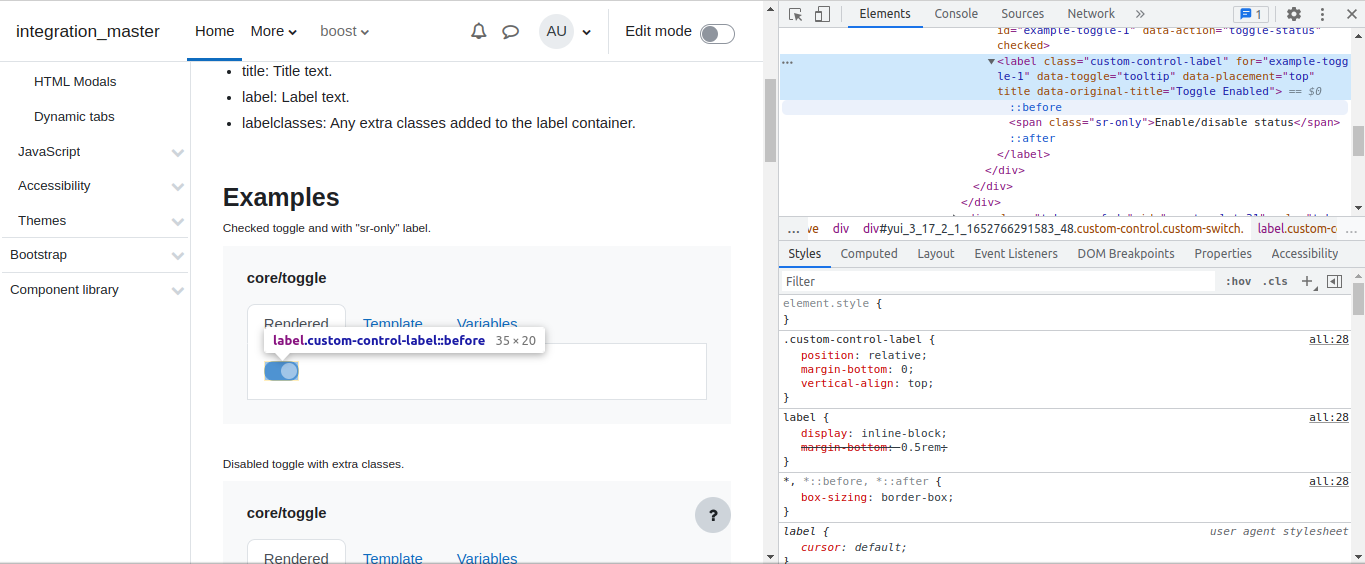Screen dimensions: 1365x564
Task: Toggle the device toolbar icon
Action: (x=822, y=14)
